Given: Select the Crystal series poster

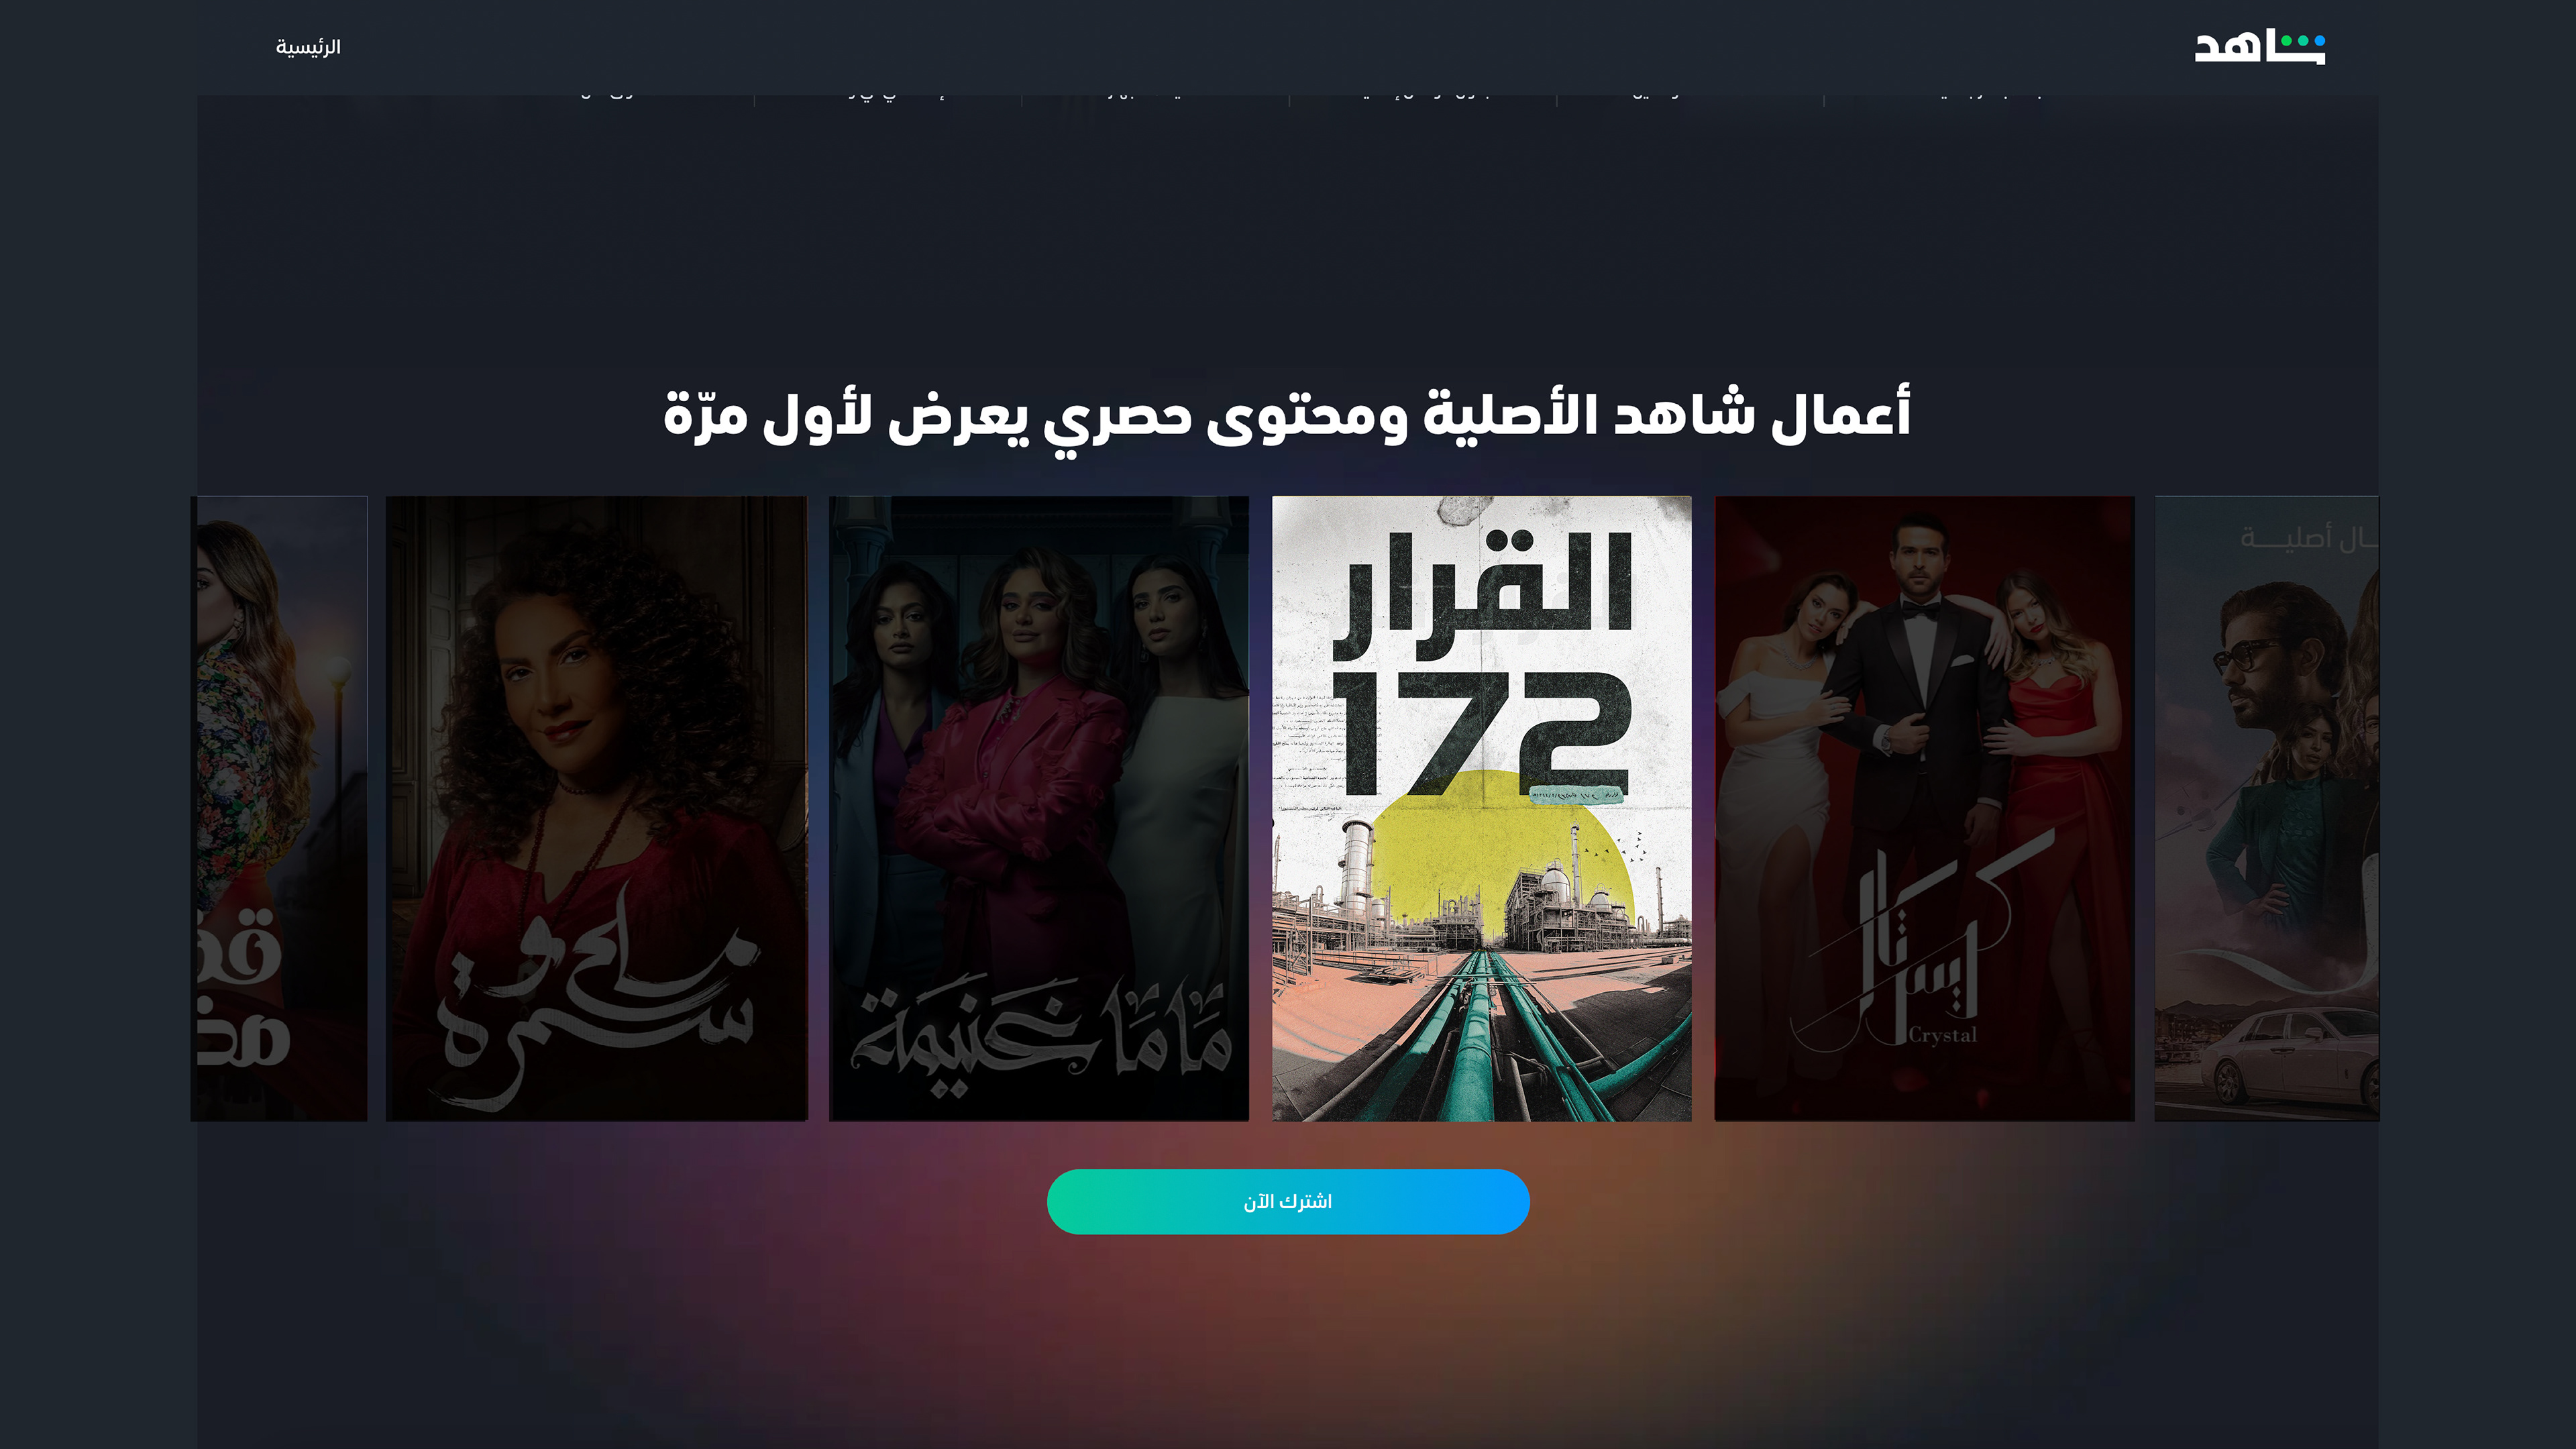Looking at the screenshot, I should (x=1924, y=808).
